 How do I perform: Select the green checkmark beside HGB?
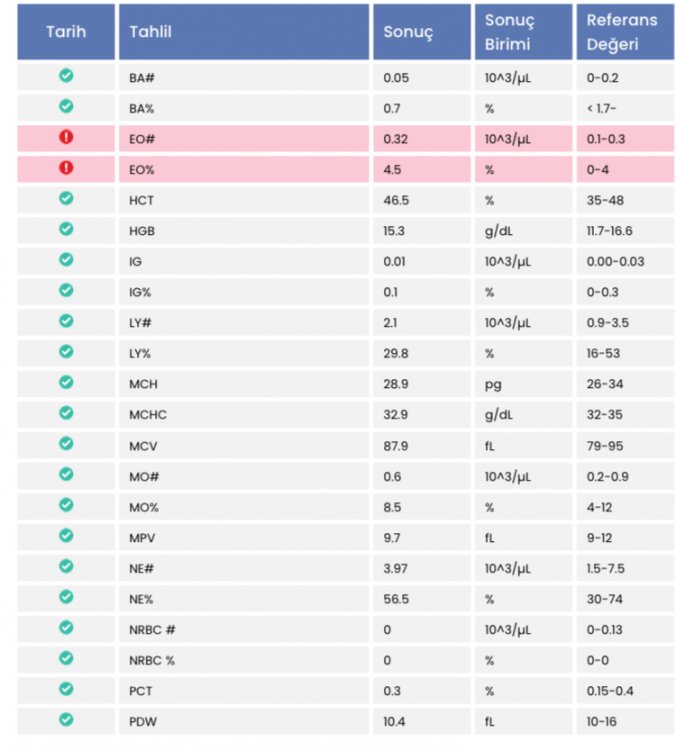coord(66,229)
